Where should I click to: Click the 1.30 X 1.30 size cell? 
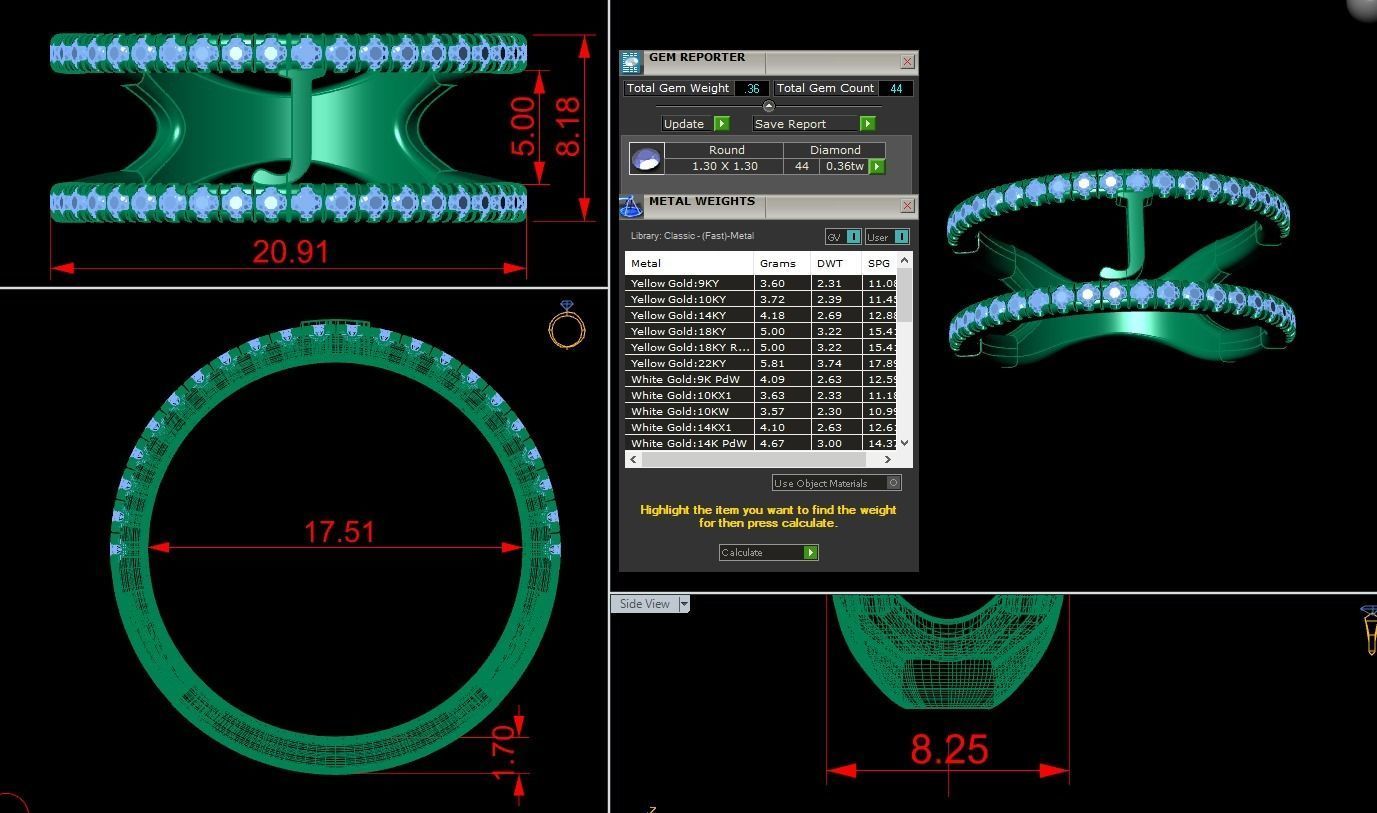725,166
